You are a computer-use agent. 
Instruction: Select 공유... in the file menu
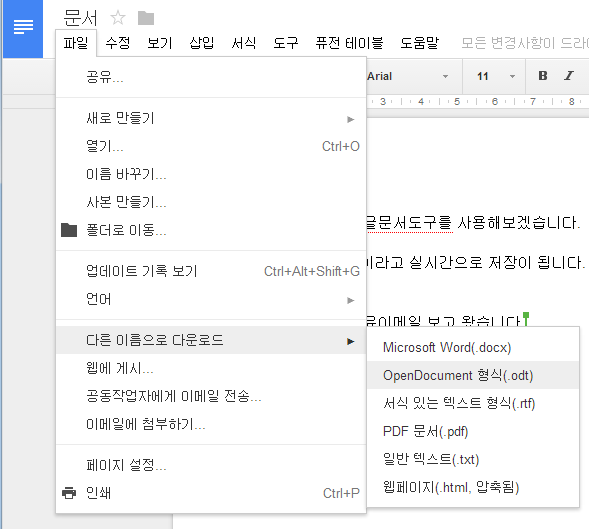(x=211, y=77)
